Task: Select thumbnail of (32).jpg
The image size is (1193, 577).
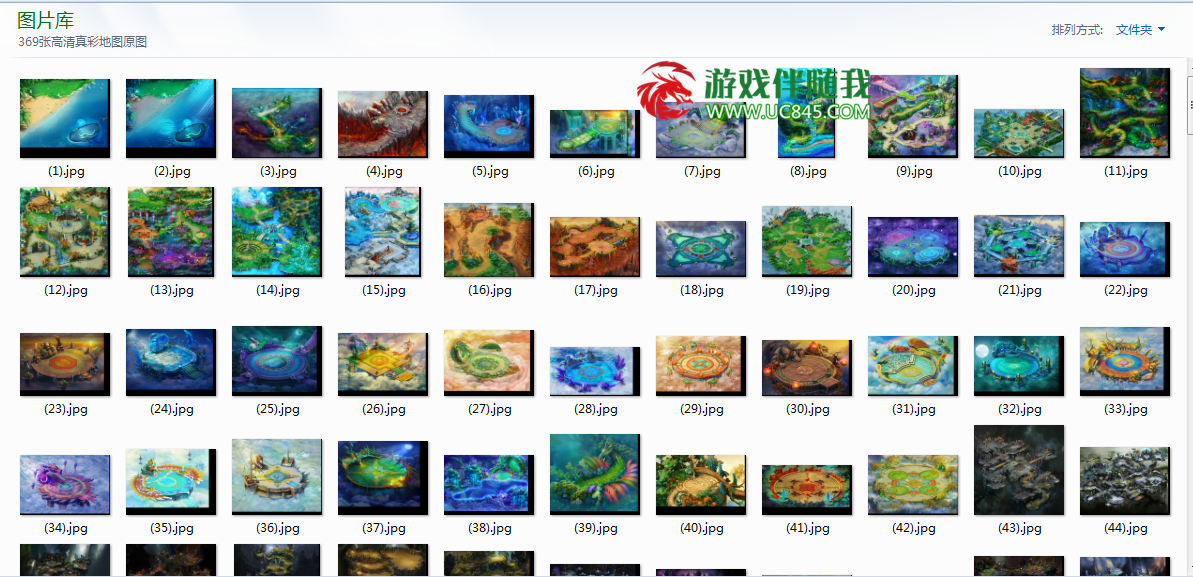Action: pyautogui.click(x=1020, y=366)
